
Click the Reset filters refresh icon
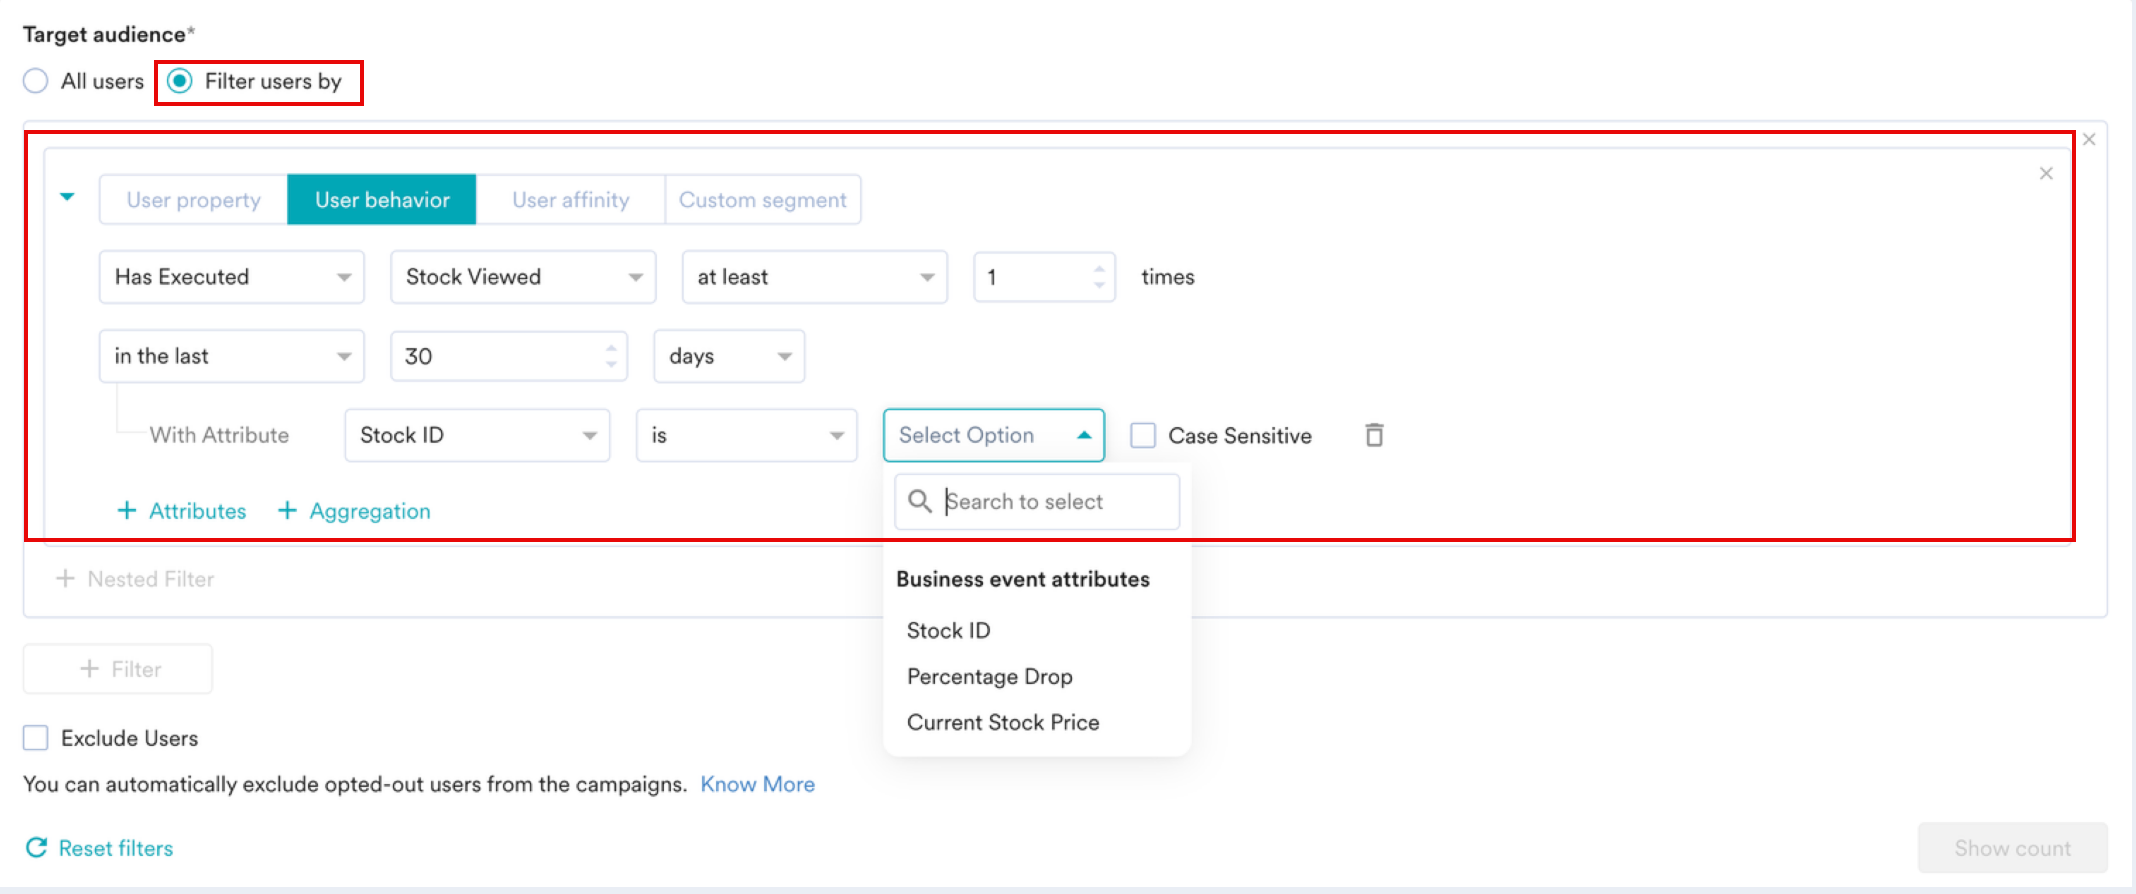(37, 848)
